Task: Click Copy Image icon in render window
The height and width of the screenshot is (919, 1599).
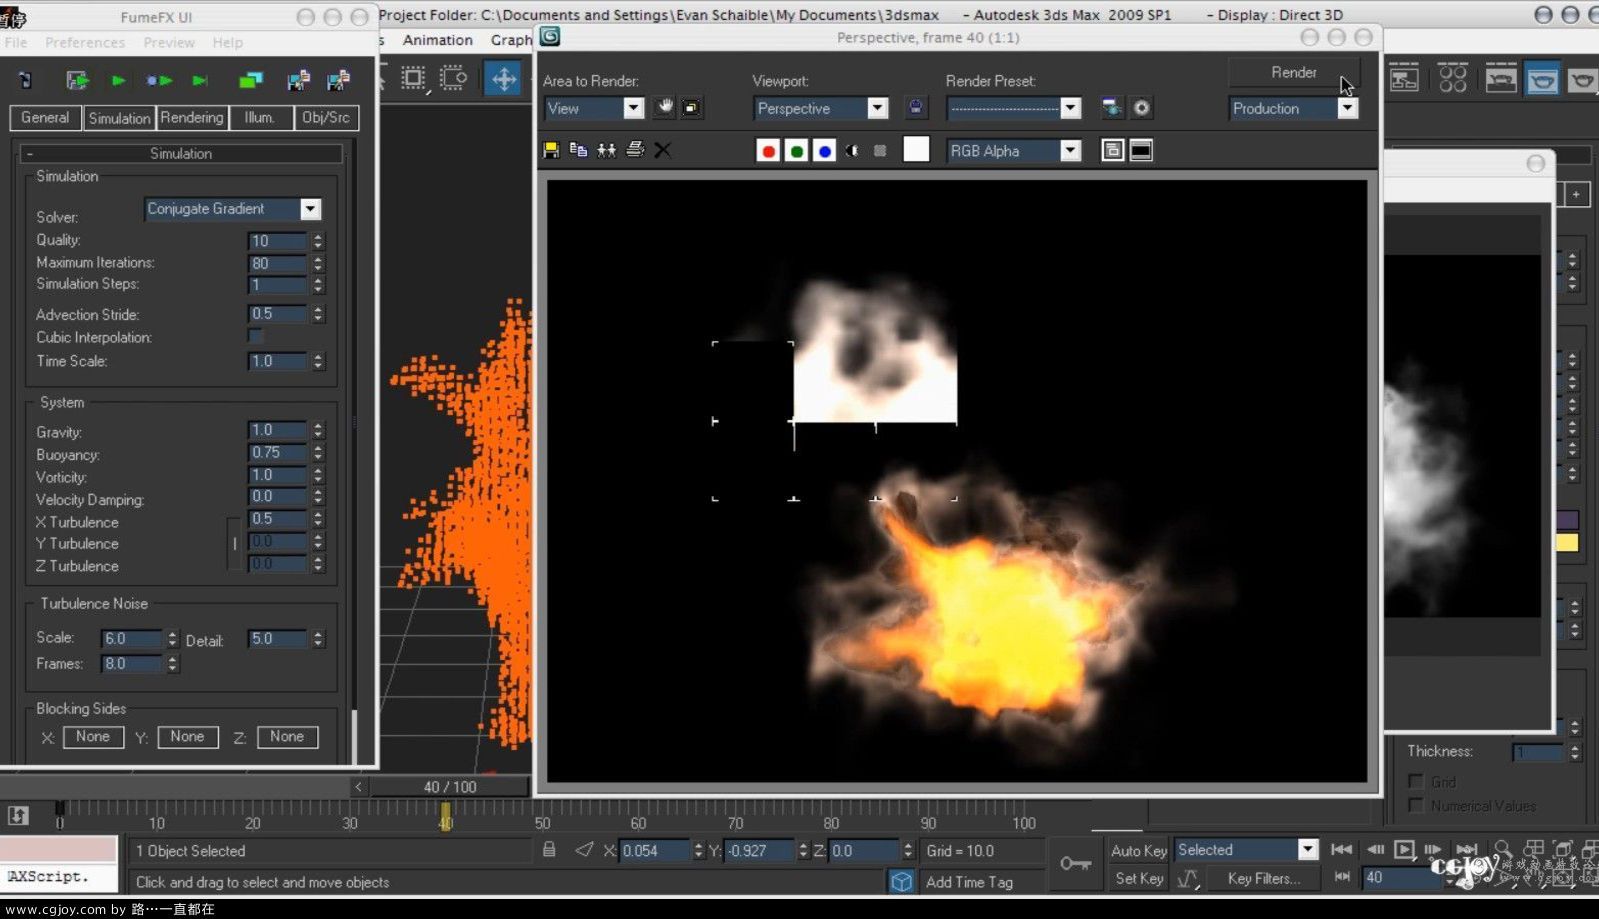Action: tap(578, 150)
